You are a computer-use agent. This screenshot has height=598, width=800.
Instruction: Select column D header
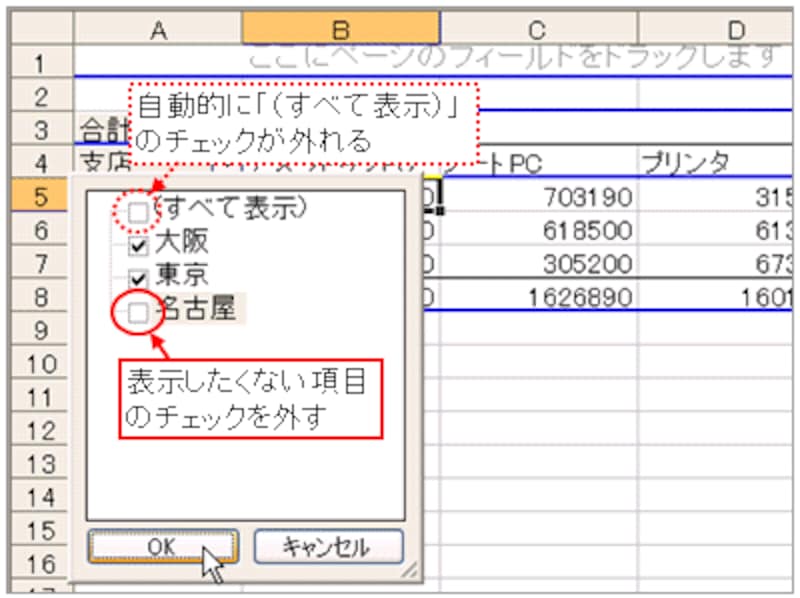715,30
